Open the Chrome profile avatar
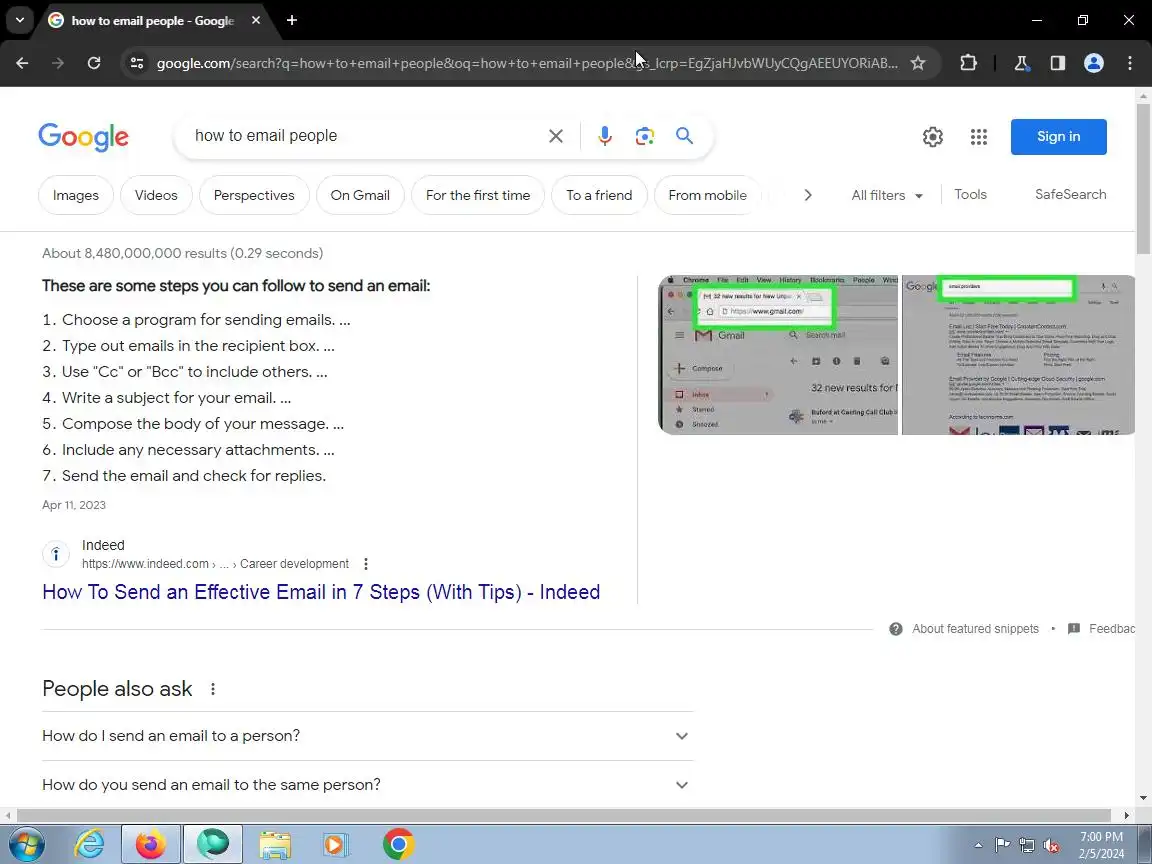This screenshot has height=864, width=1152. (x=1093, y=63)
